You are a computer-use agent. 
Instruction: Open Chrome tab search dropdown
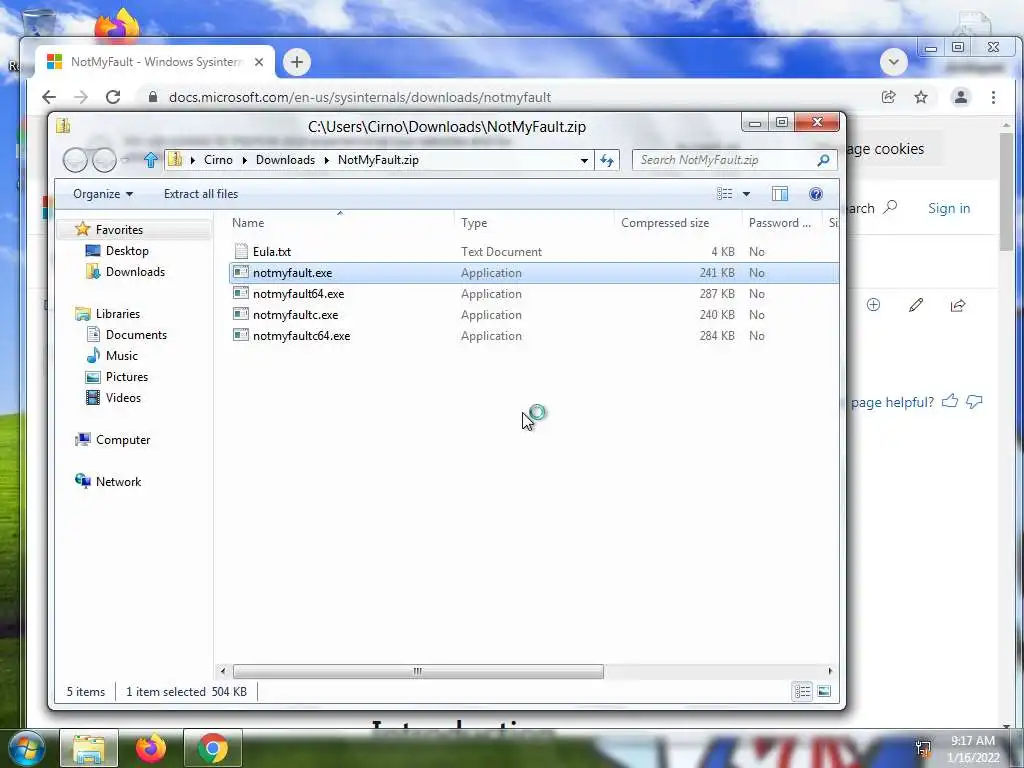(x=893, y=62)
